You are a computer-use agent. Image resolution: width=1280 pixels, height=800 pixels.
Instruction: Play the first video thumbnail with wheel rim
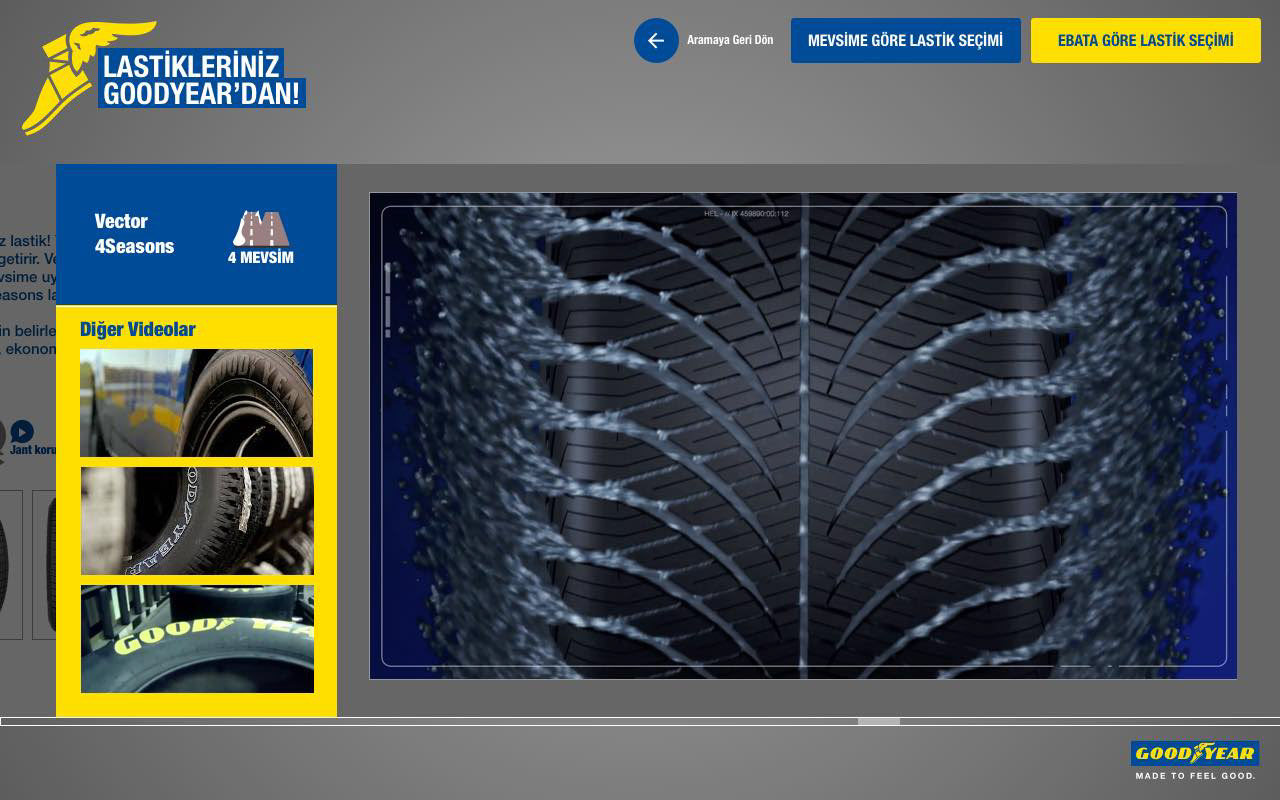196,403
